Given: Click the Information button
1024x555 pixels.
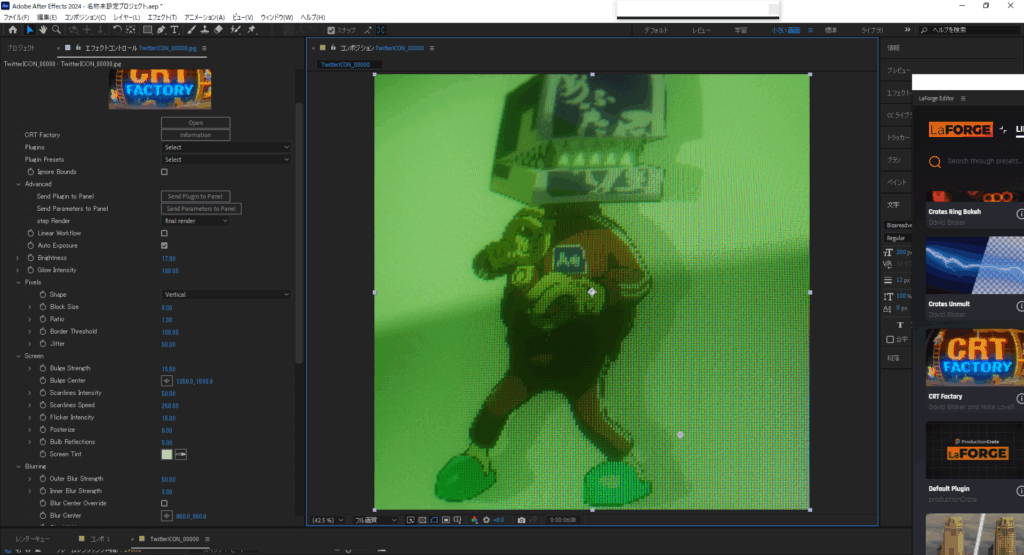Looking at the screenshot, I should click(196, 135).
